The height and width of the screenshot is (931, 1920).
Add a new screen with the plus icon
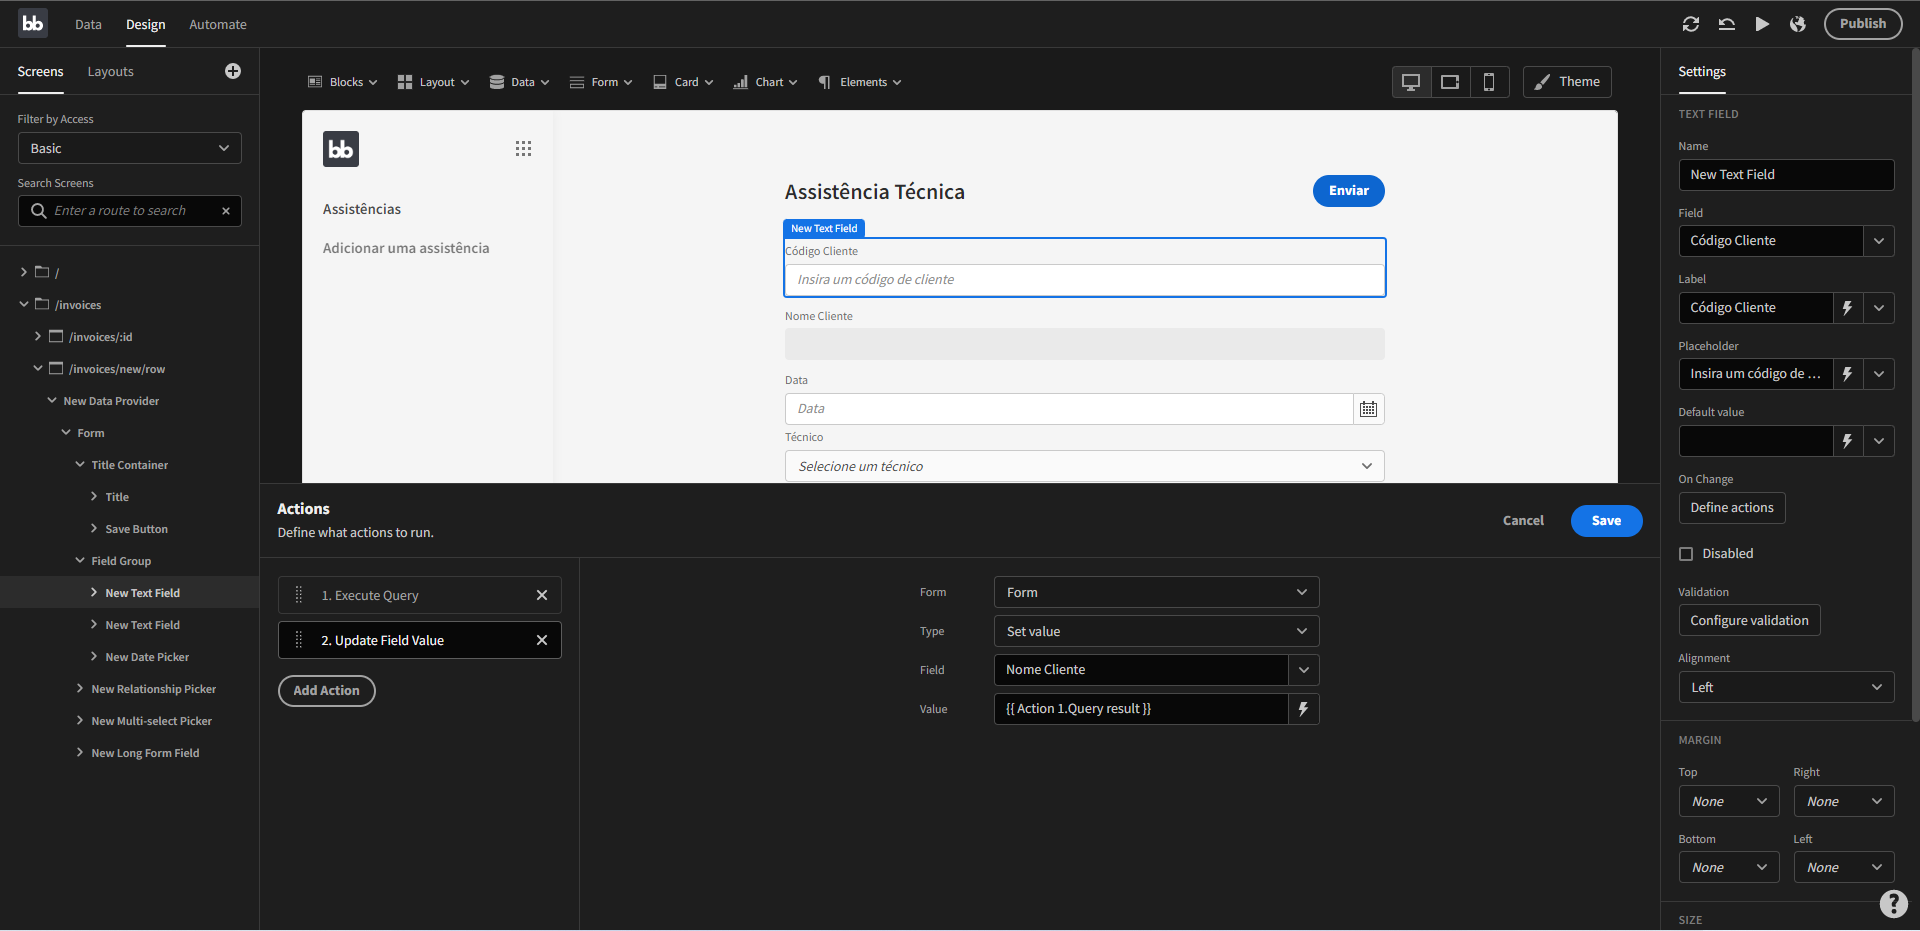point(233,71)
